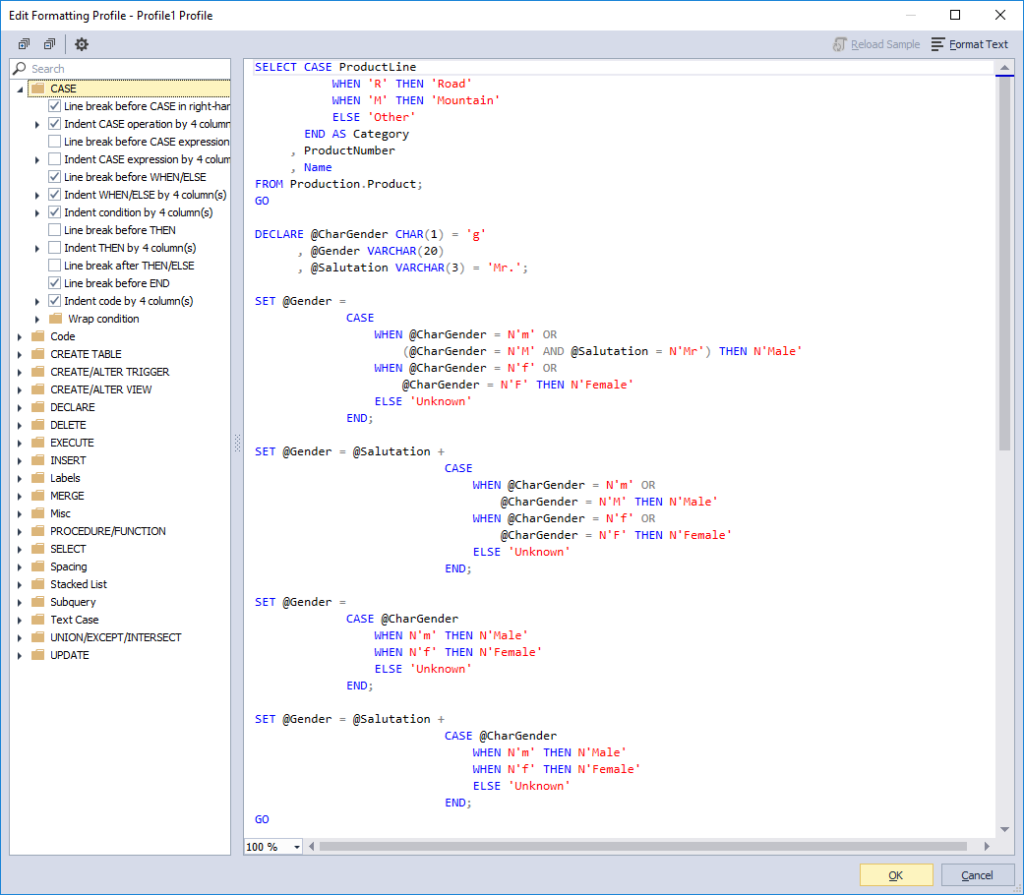Click the OK button

(x=896, y=875)
